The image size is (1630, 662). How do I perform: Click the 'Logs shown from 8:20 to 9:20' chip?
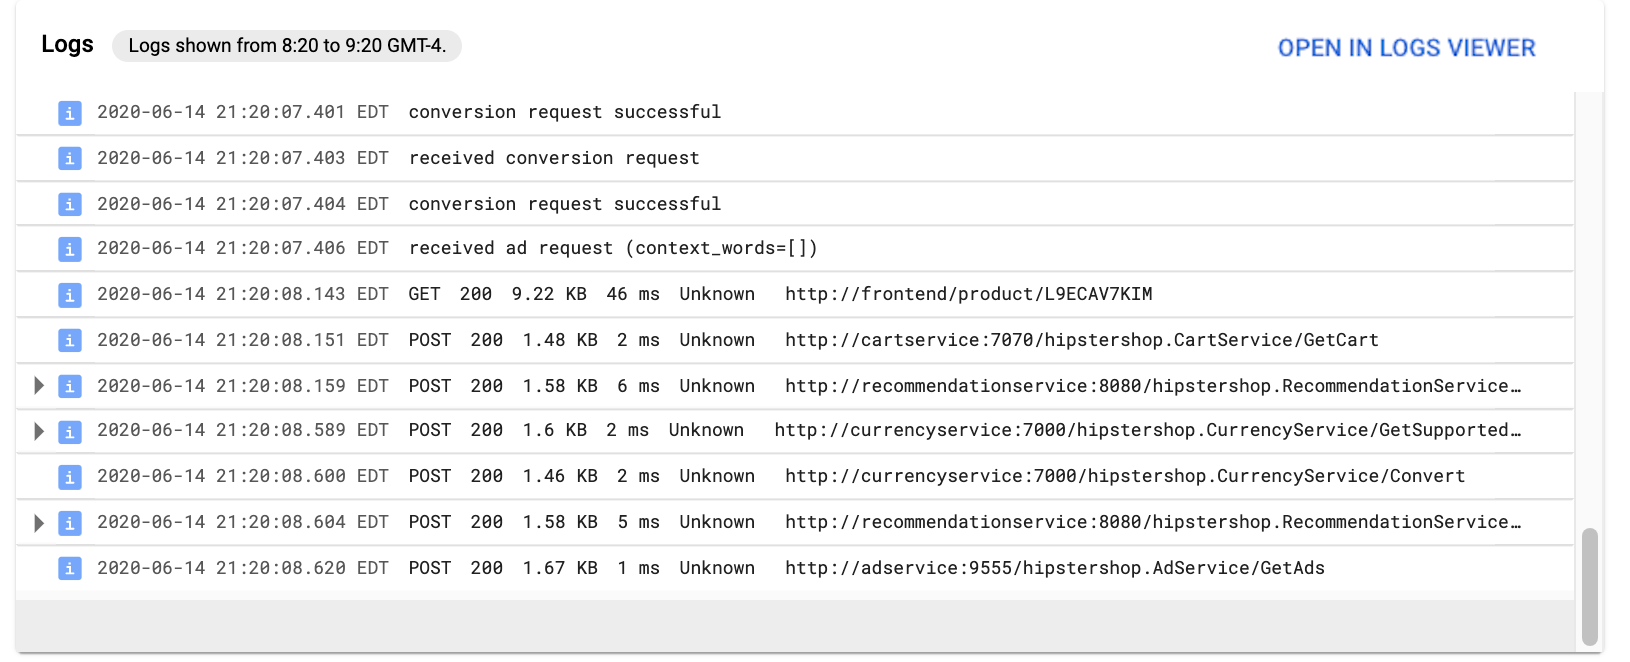287,46
